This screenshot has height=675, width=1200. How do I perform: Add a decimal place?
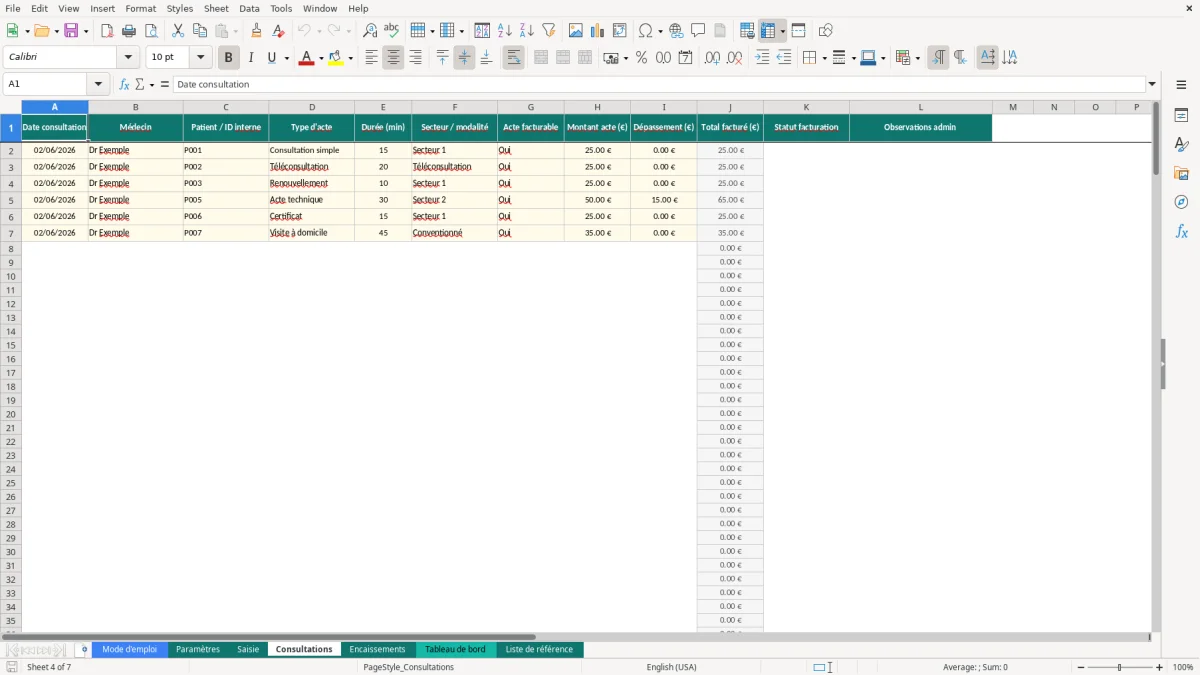712,58
